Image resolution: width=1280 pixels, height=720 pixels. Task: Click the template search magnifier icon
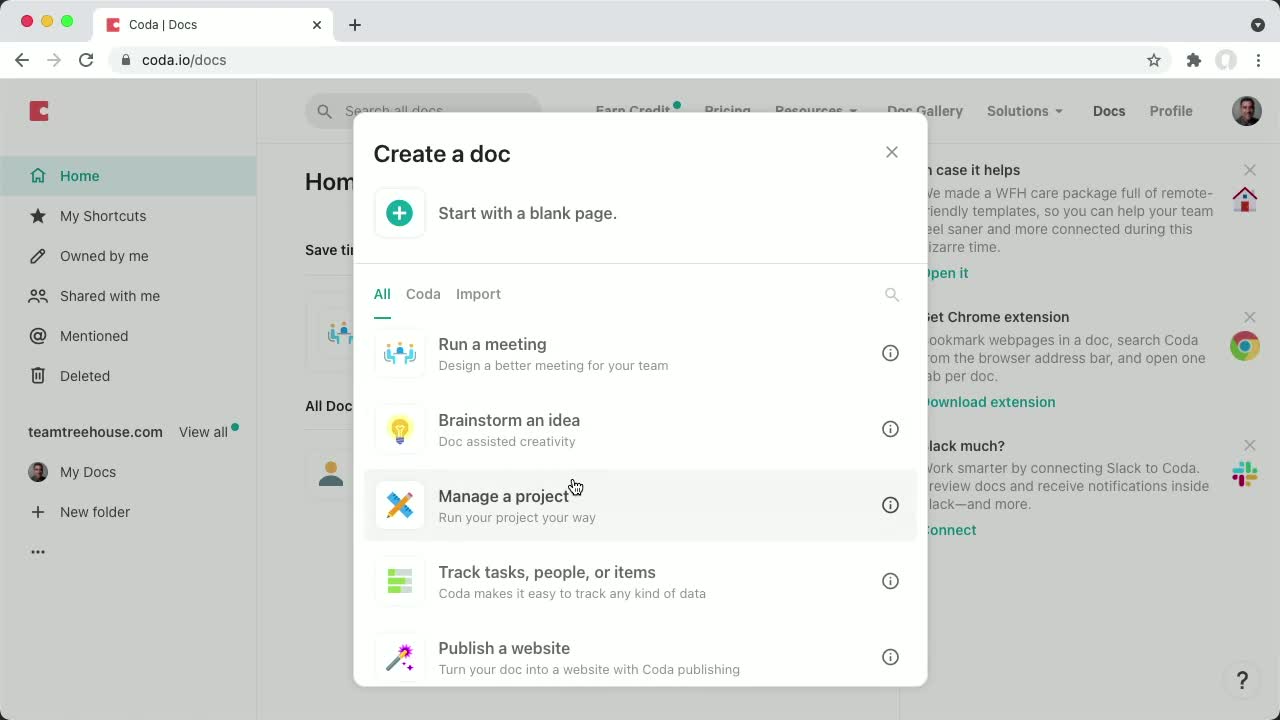coord(891,294)
